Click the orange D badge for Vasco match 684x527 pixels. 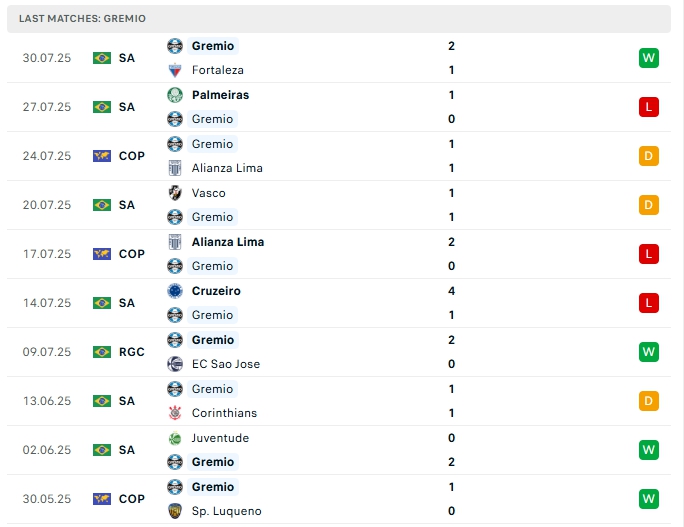pyautogui.click(x=649, y=205)
